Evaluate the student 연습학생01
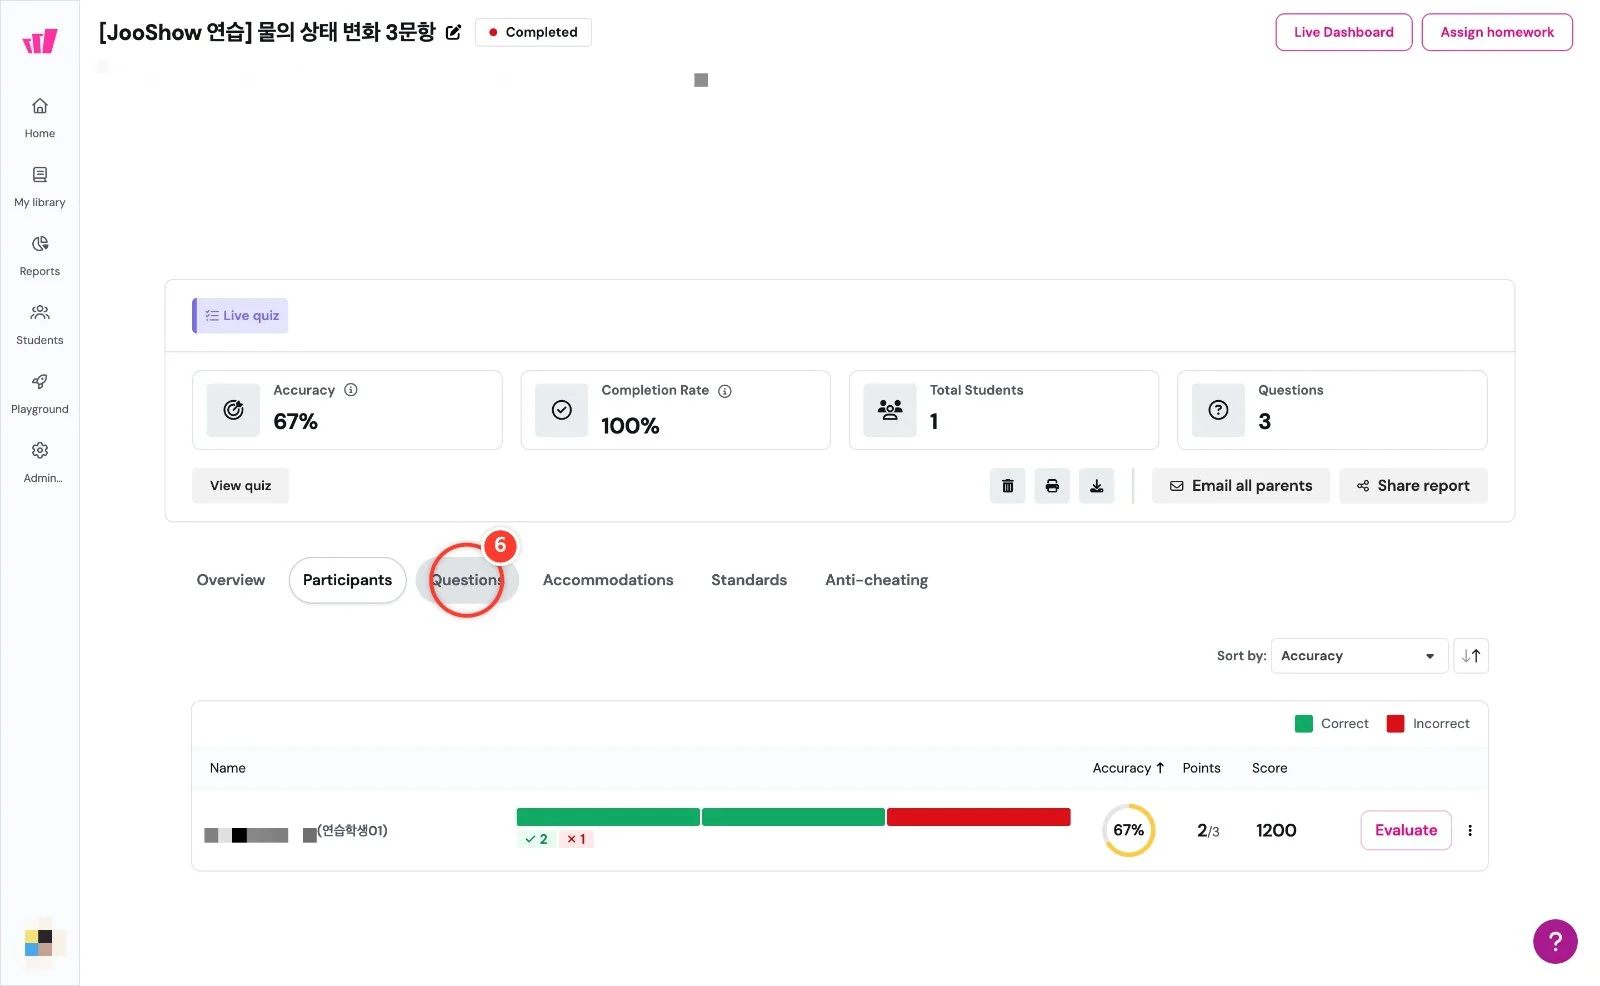This screenshot has width=1600, height=986. (x=1406, y=830)
